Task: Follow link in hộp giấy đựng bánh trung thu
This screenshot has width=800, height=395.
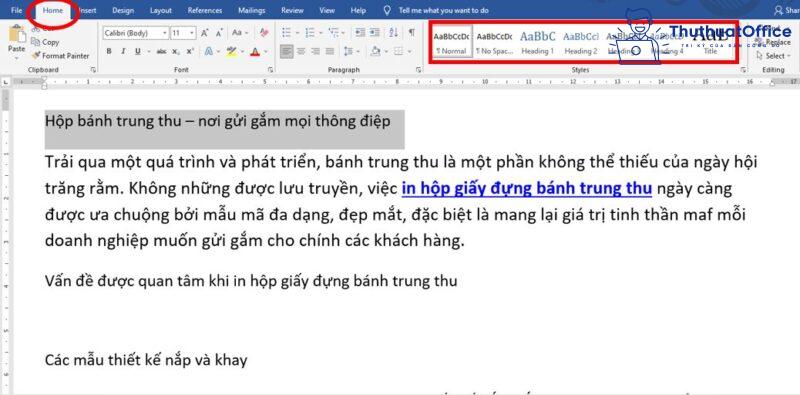Action: point(527,189)
